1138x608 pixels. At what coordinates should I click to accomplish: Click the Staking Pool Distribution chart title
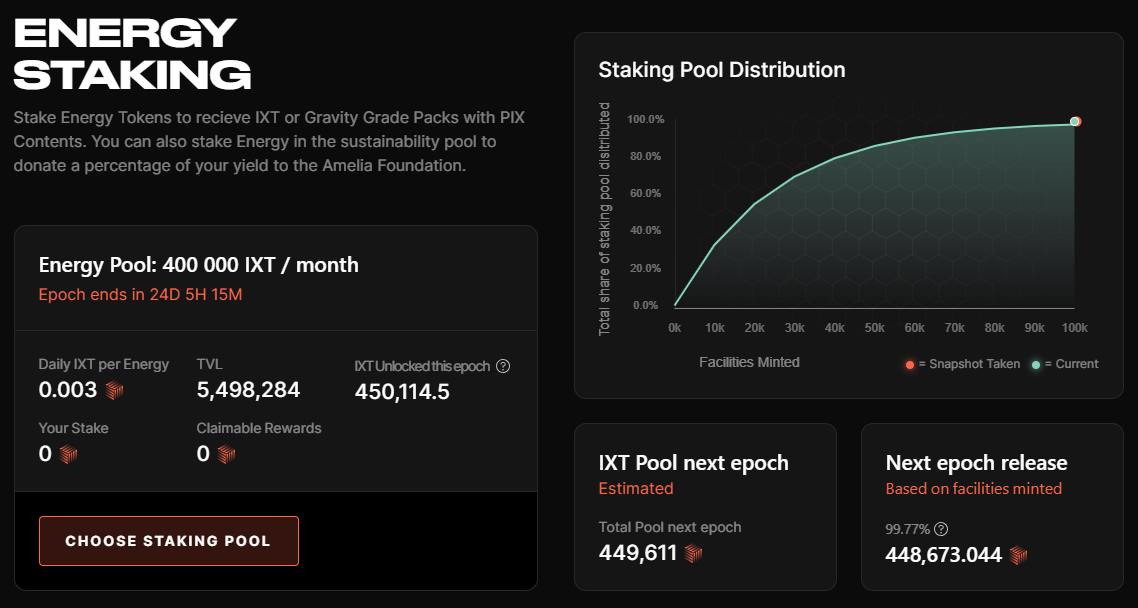pyautogui.click(x=721, y=70)
